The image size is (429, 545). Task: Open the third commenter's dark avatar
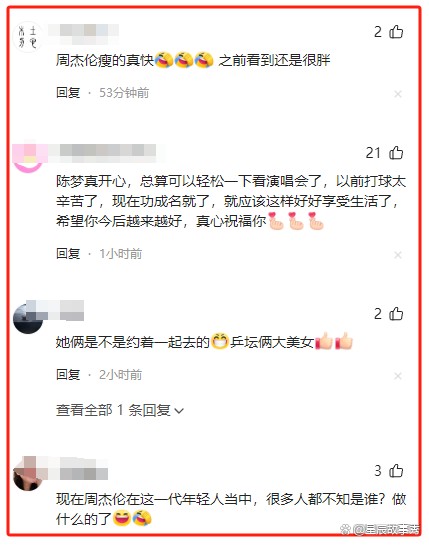pos(27,318)
